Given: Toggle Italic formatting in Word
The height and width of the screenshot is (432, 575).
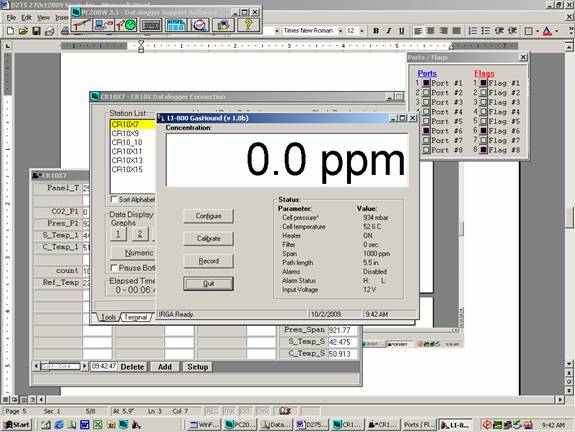Looking at the screenshot, I should [x=389, y=31].
